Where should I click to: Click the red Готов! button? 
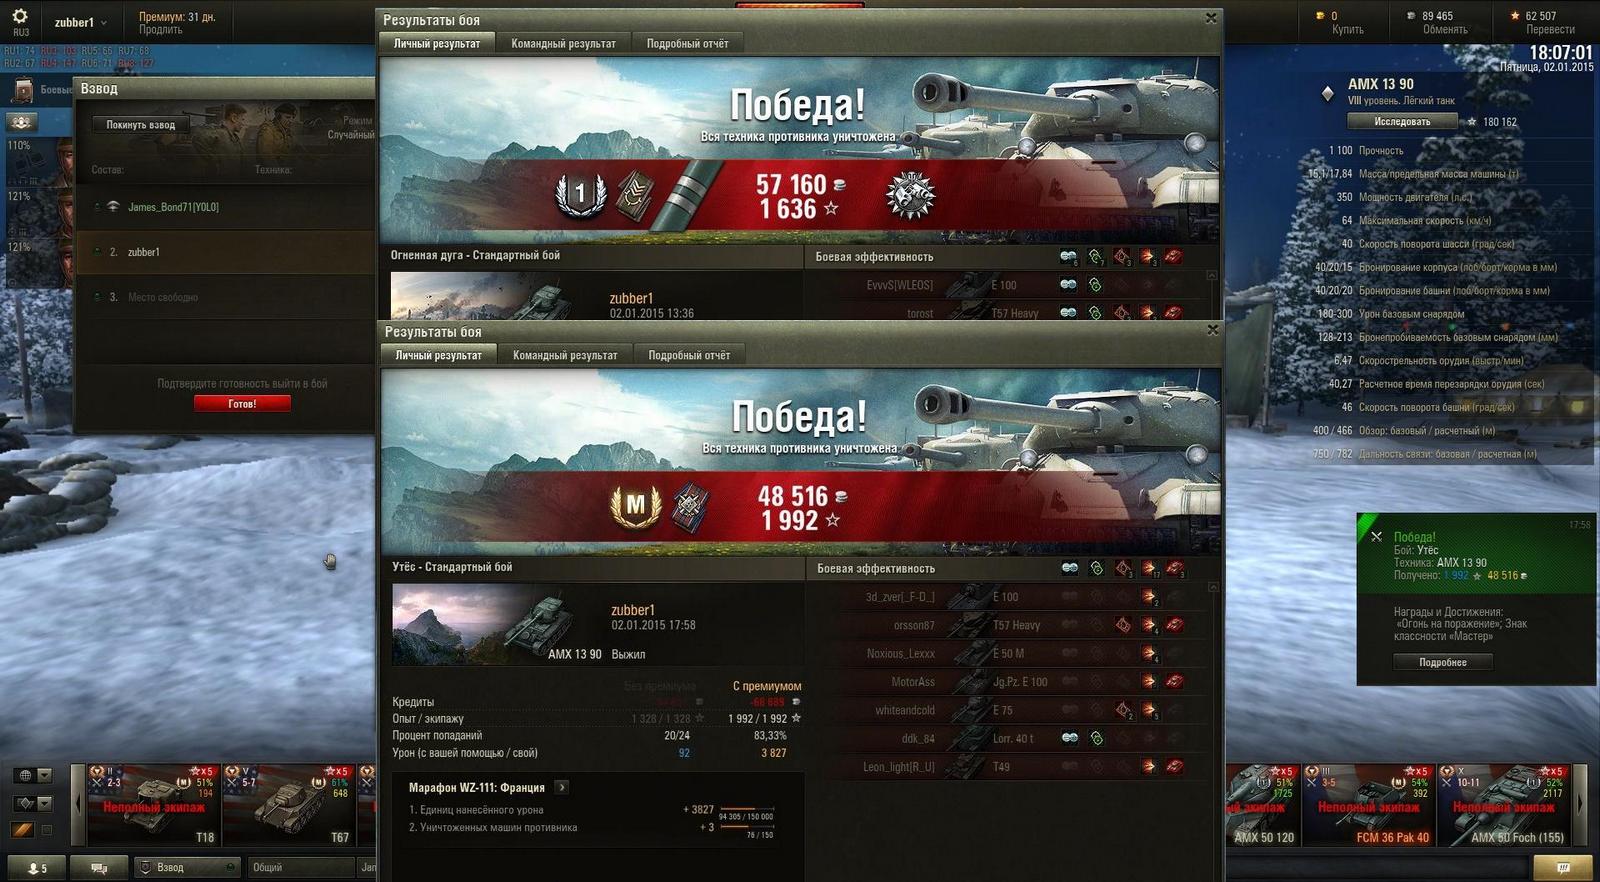[x=242, y=404]
